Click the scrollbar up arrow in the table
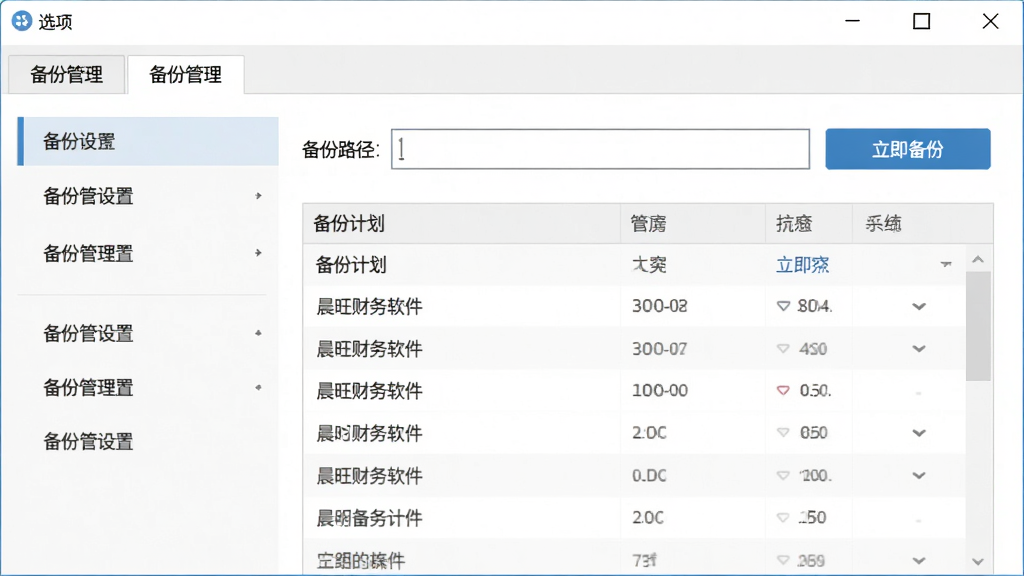 point(978,259)
